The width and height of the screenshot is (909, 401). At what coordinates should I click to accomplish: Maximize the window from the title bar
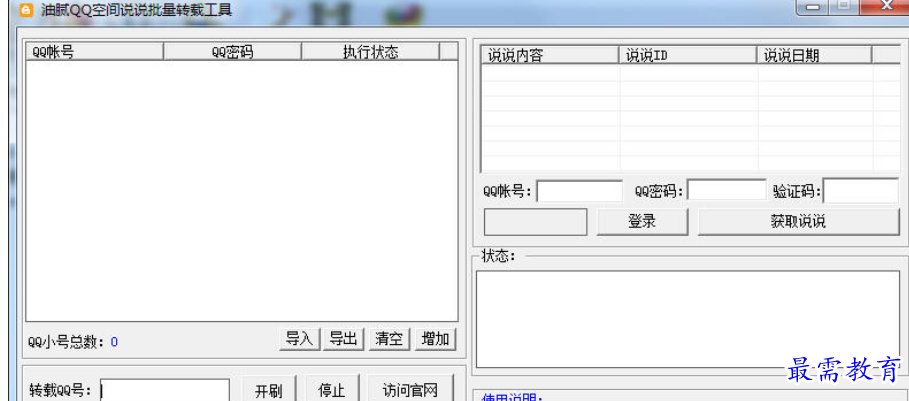[844, 5]
